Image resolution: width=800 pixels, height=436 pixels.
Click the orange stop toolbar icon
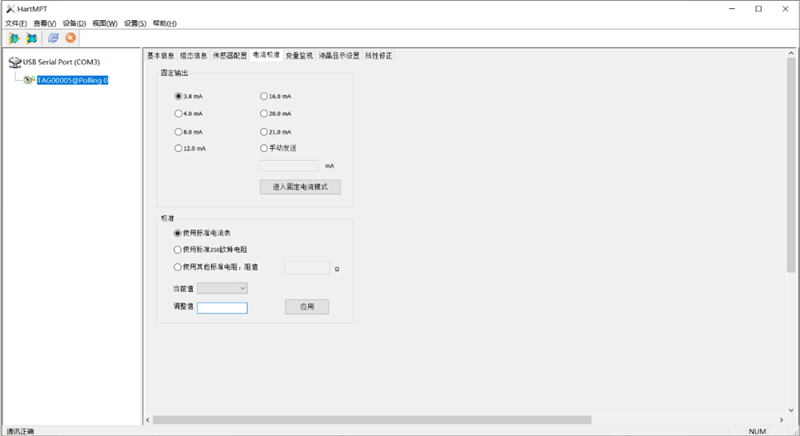70,38
